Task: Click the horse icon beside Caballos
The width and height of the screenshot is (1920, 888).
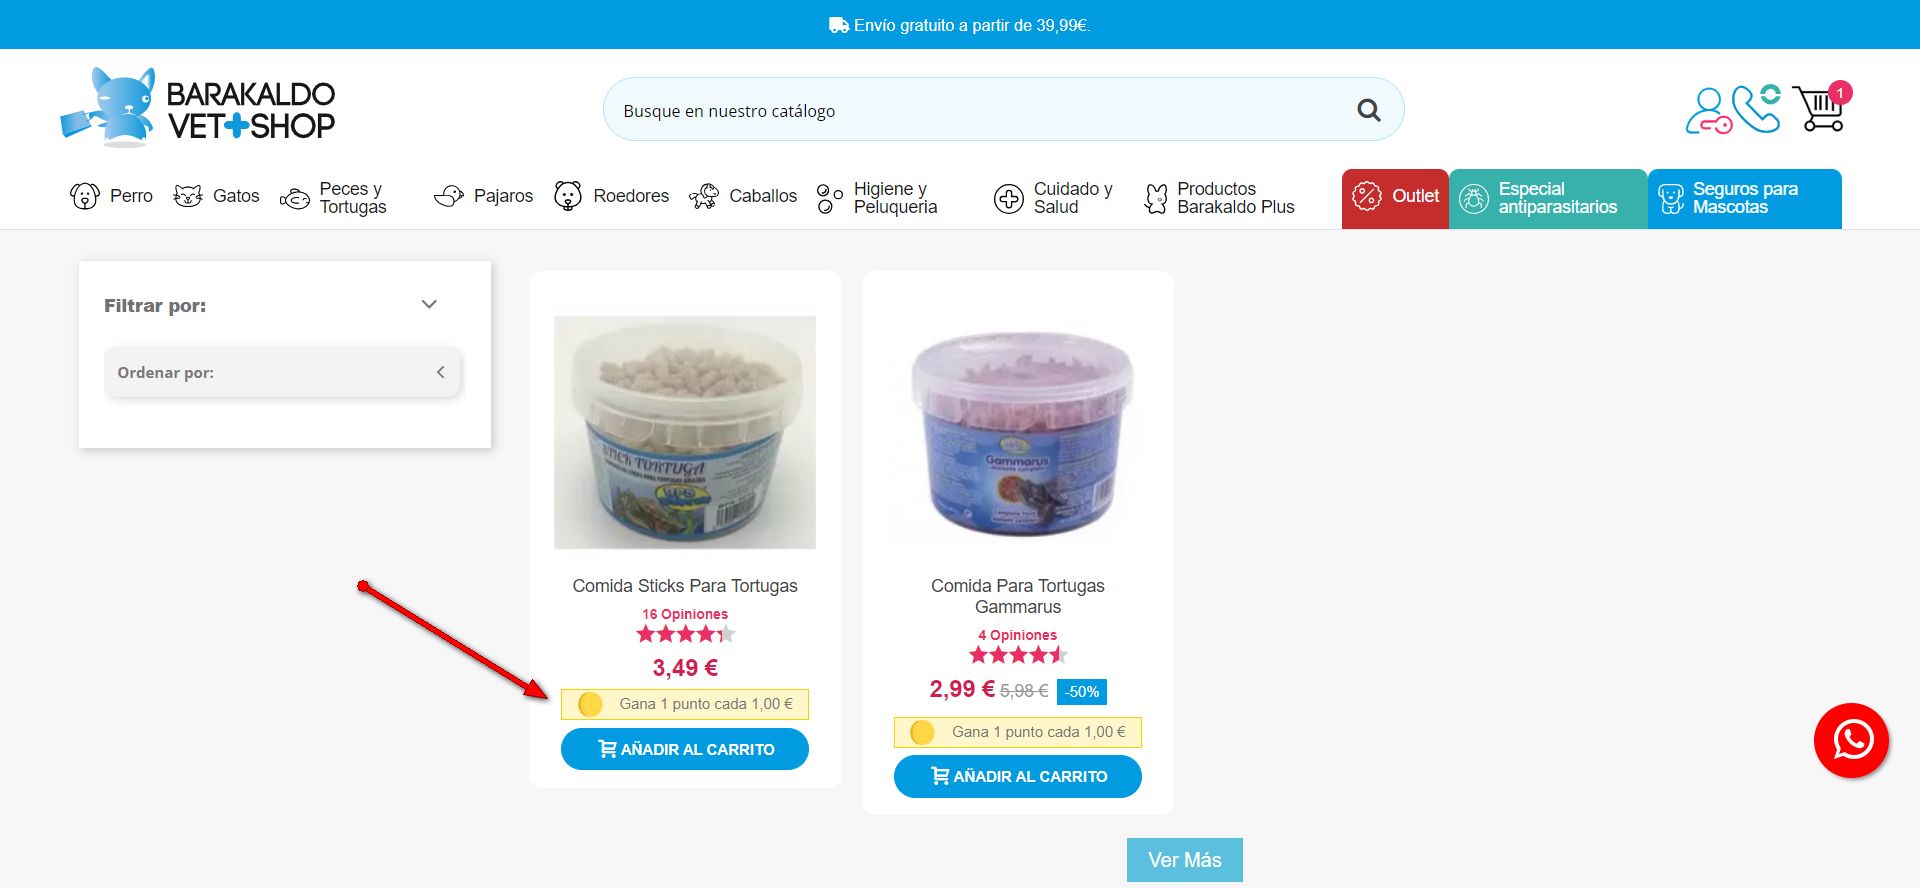Action: coord(704,196)
